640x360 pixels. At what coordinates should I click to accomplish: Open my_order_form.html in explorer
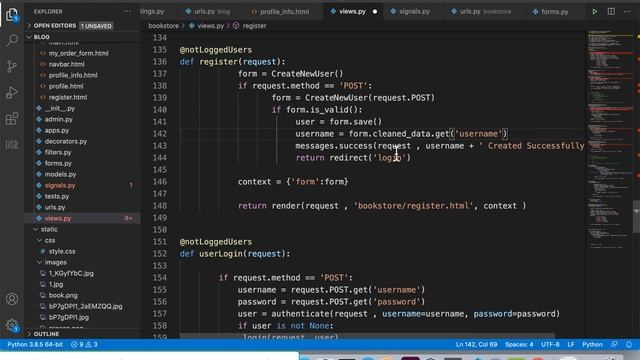(78, 53)
